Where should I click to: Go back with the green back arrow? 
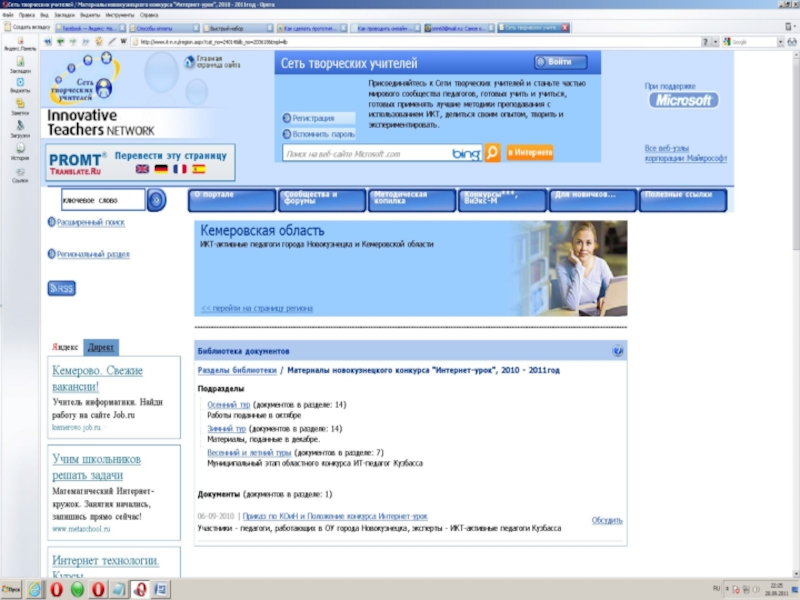click(x=61, y=42)
